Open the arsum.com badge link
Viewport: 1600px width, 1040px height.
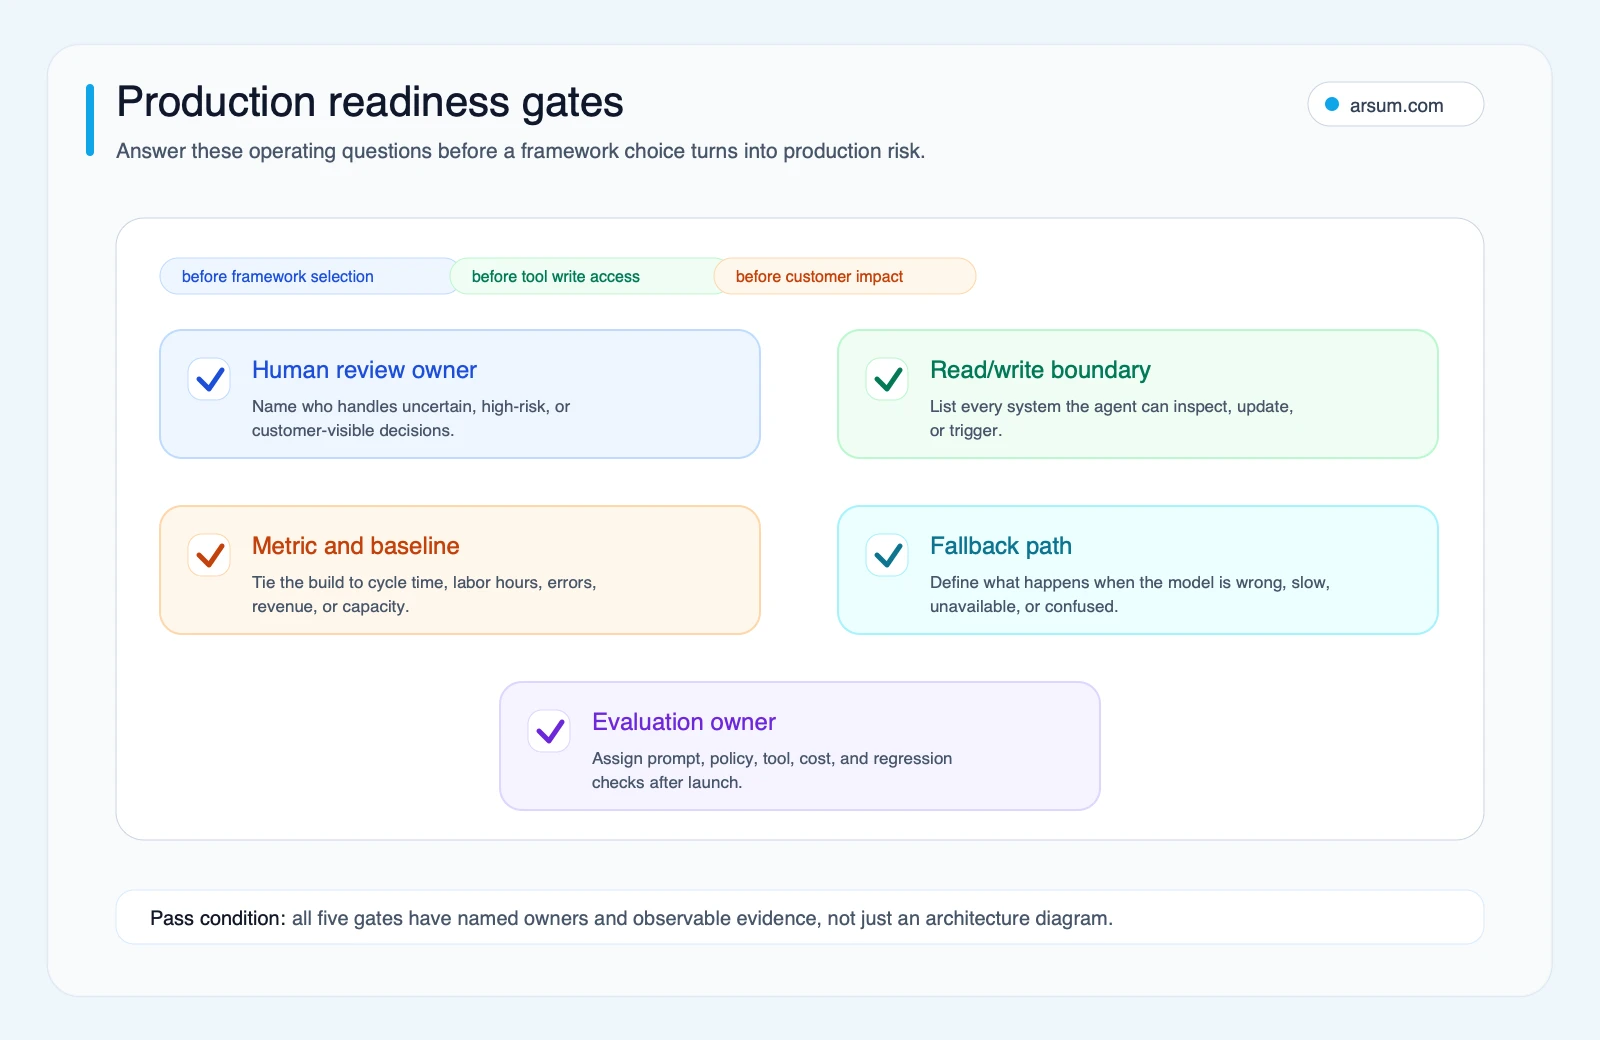(1395, 105)
